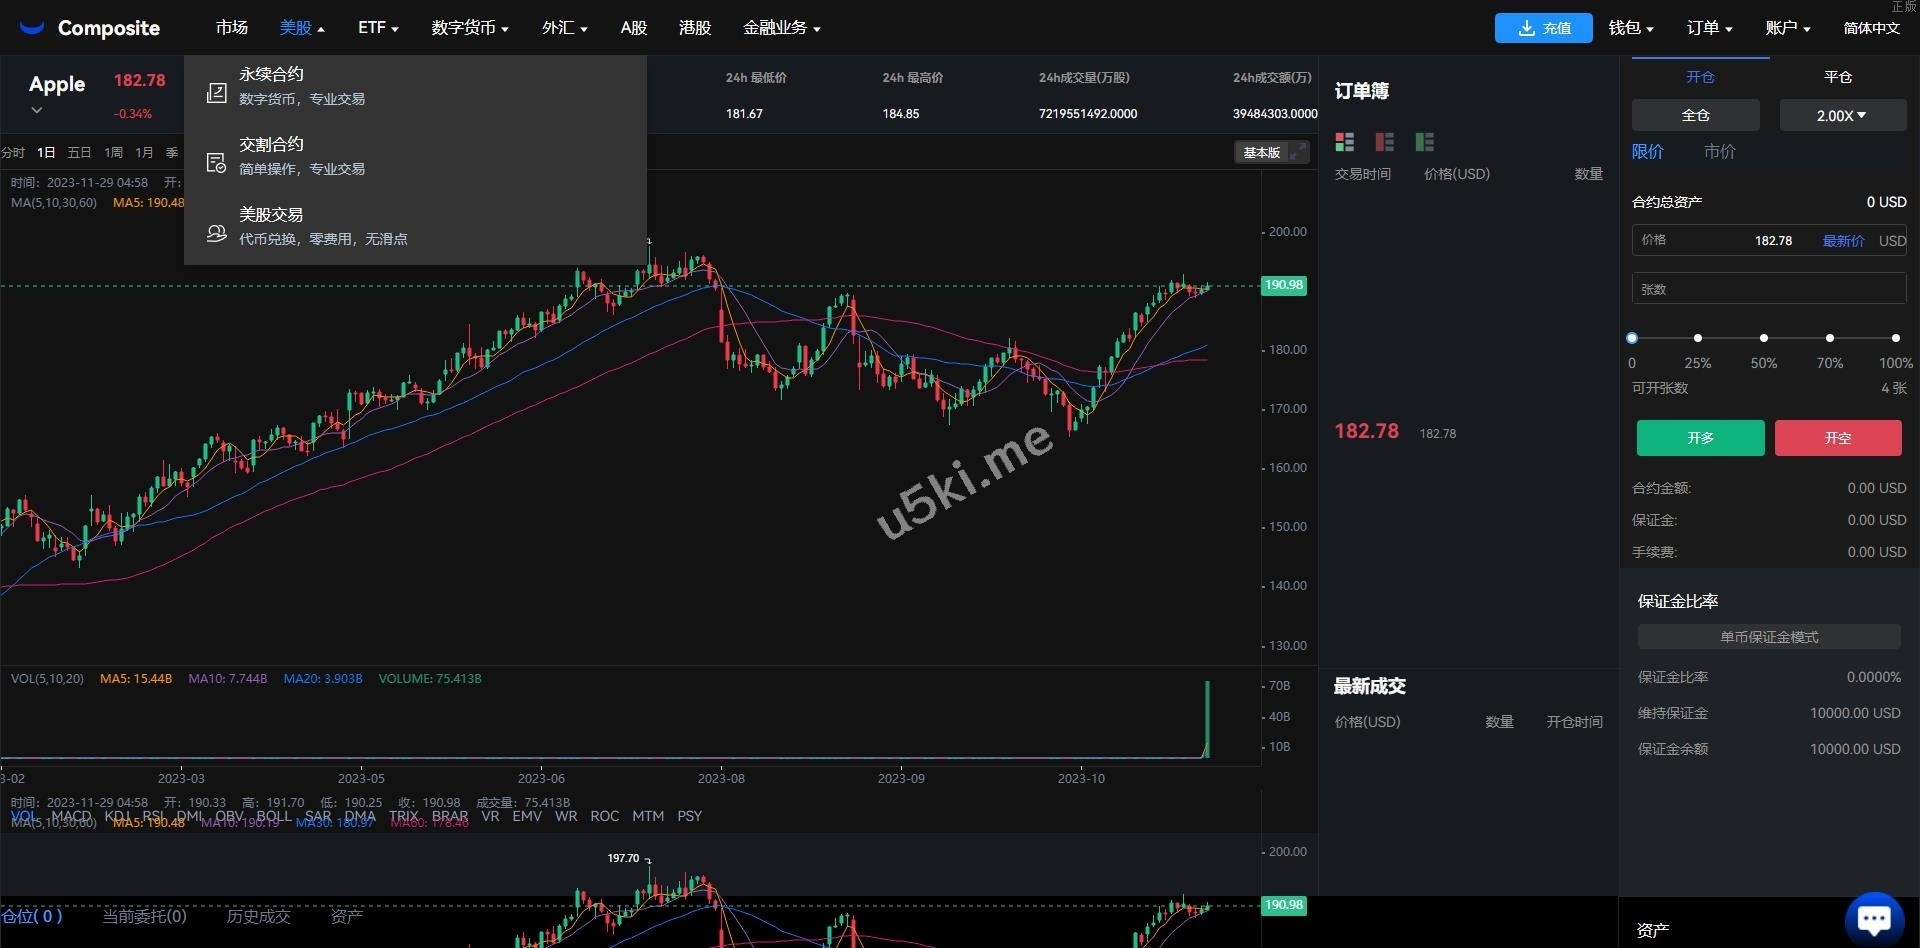Click the 美股交易 token swap icon

[x=216, y=233]
